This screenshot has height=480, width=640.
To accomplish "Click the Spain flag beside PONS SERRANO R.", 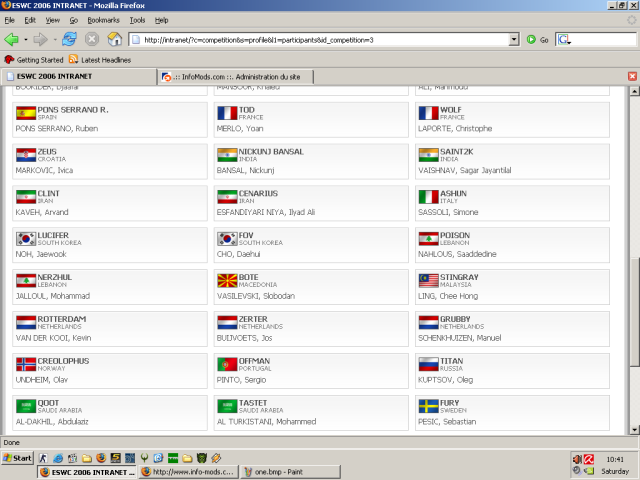I will point(26,113).
